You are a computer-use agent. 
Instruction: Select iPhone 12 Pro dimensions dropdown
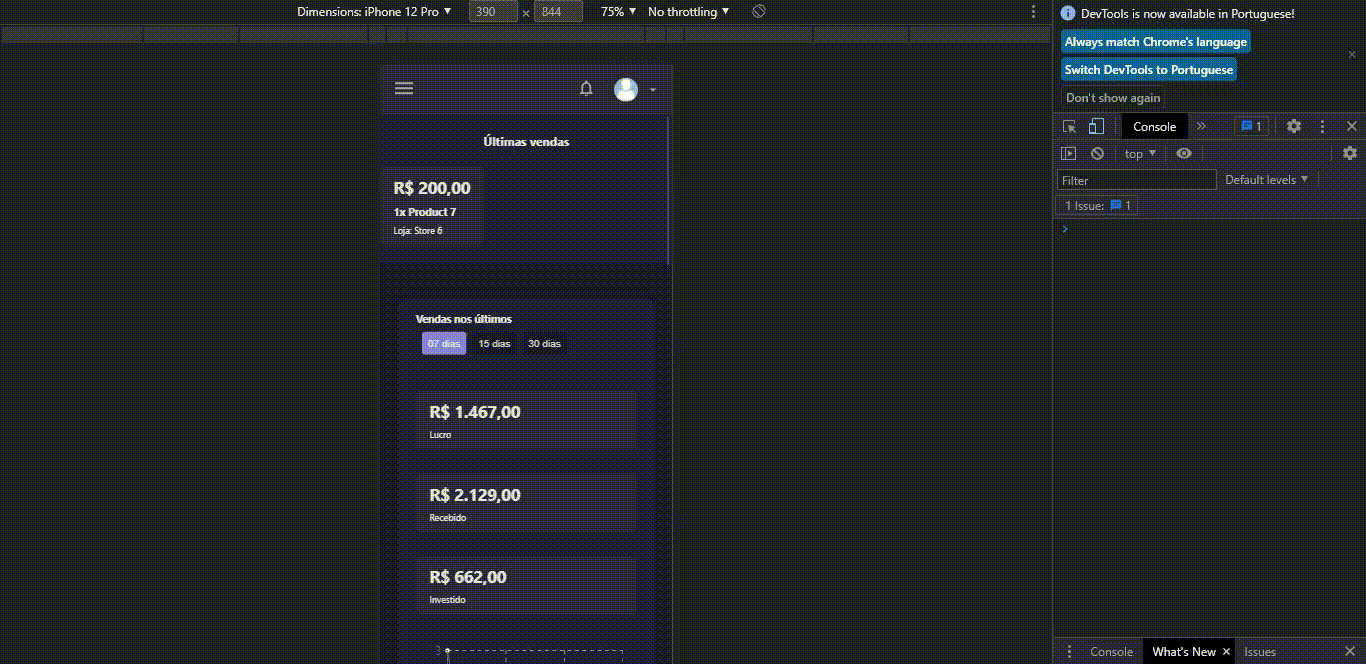(374, 12)
